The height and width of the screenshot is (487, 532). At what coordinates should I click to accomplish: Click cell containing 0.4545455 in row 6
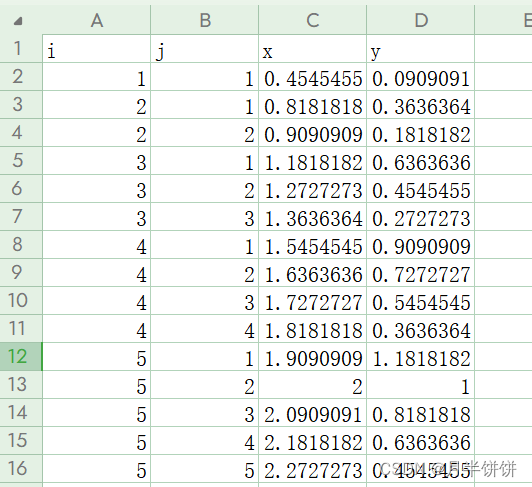coord(421,189)
